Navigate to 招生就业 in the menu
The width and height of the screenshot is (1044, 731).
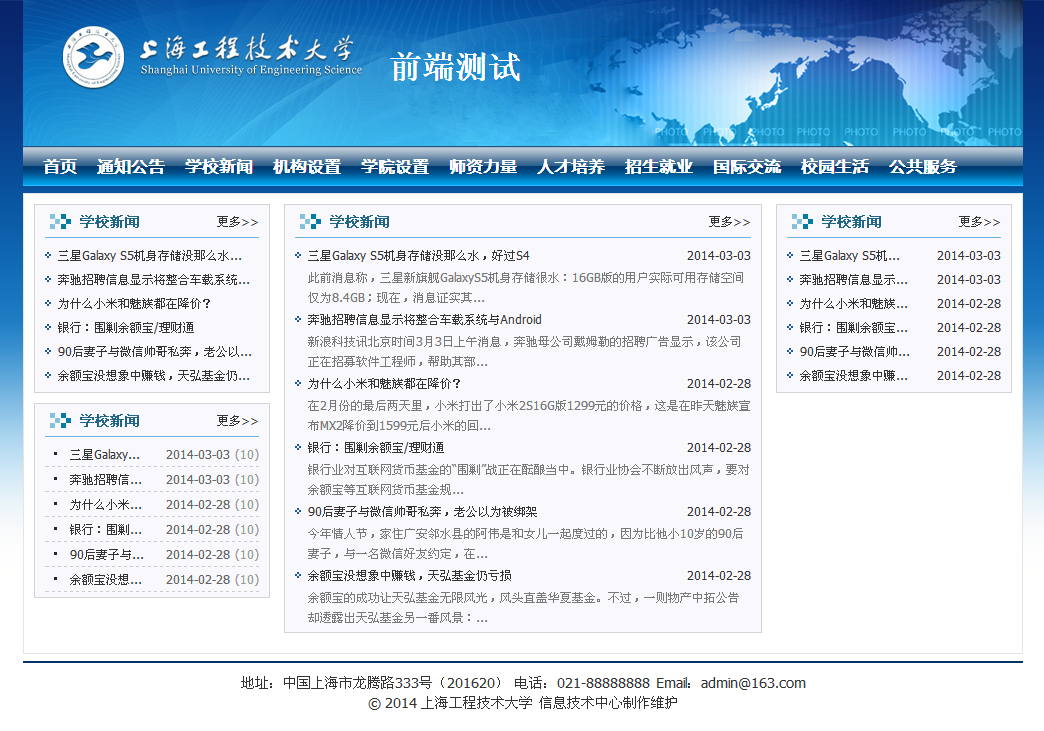pos(659,167)
